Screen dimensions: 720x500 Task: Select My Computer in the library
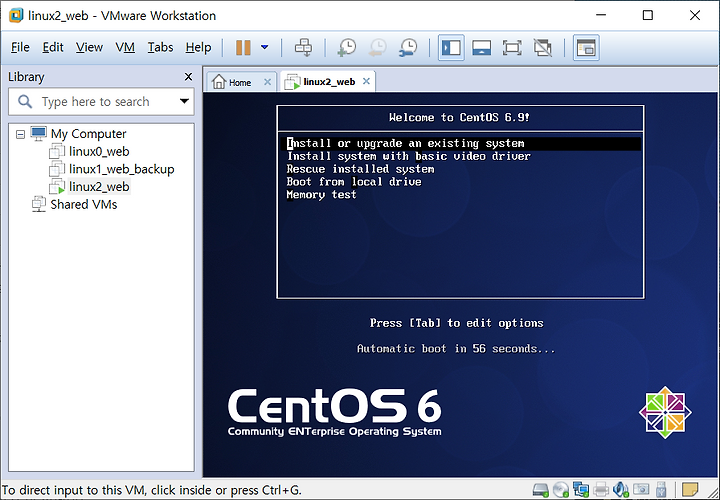[88, 134]
